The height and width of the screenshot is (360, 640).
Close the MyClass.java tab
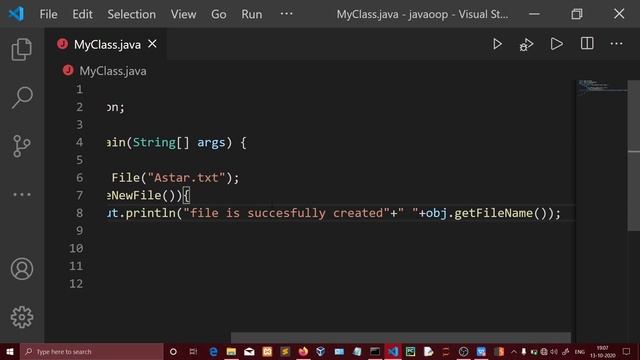pyautogui.click(x=152, y=44)
